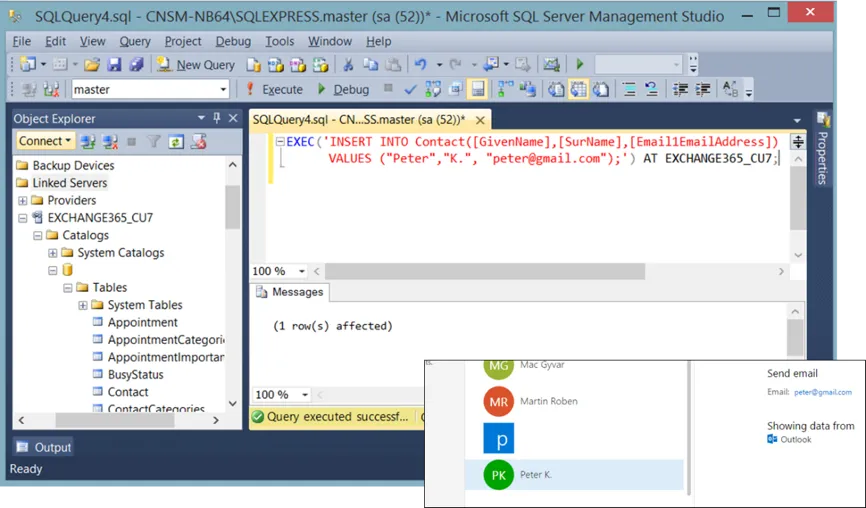The image size is (866, 508).
Task: Click the Activity Monitor icon
Action: [x=551, y=65]
